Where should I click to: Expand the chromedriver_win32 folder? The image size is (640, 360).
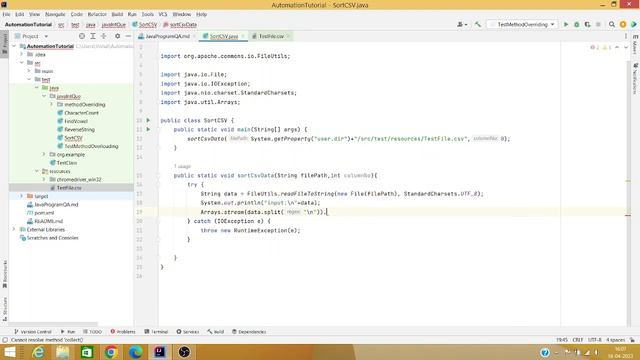44,179
